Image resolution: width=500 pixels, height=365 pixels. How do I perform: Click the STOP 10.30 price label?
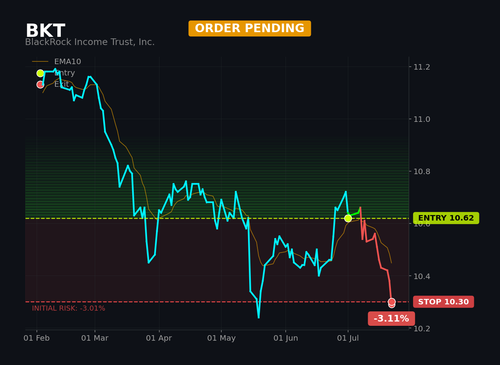443,302
